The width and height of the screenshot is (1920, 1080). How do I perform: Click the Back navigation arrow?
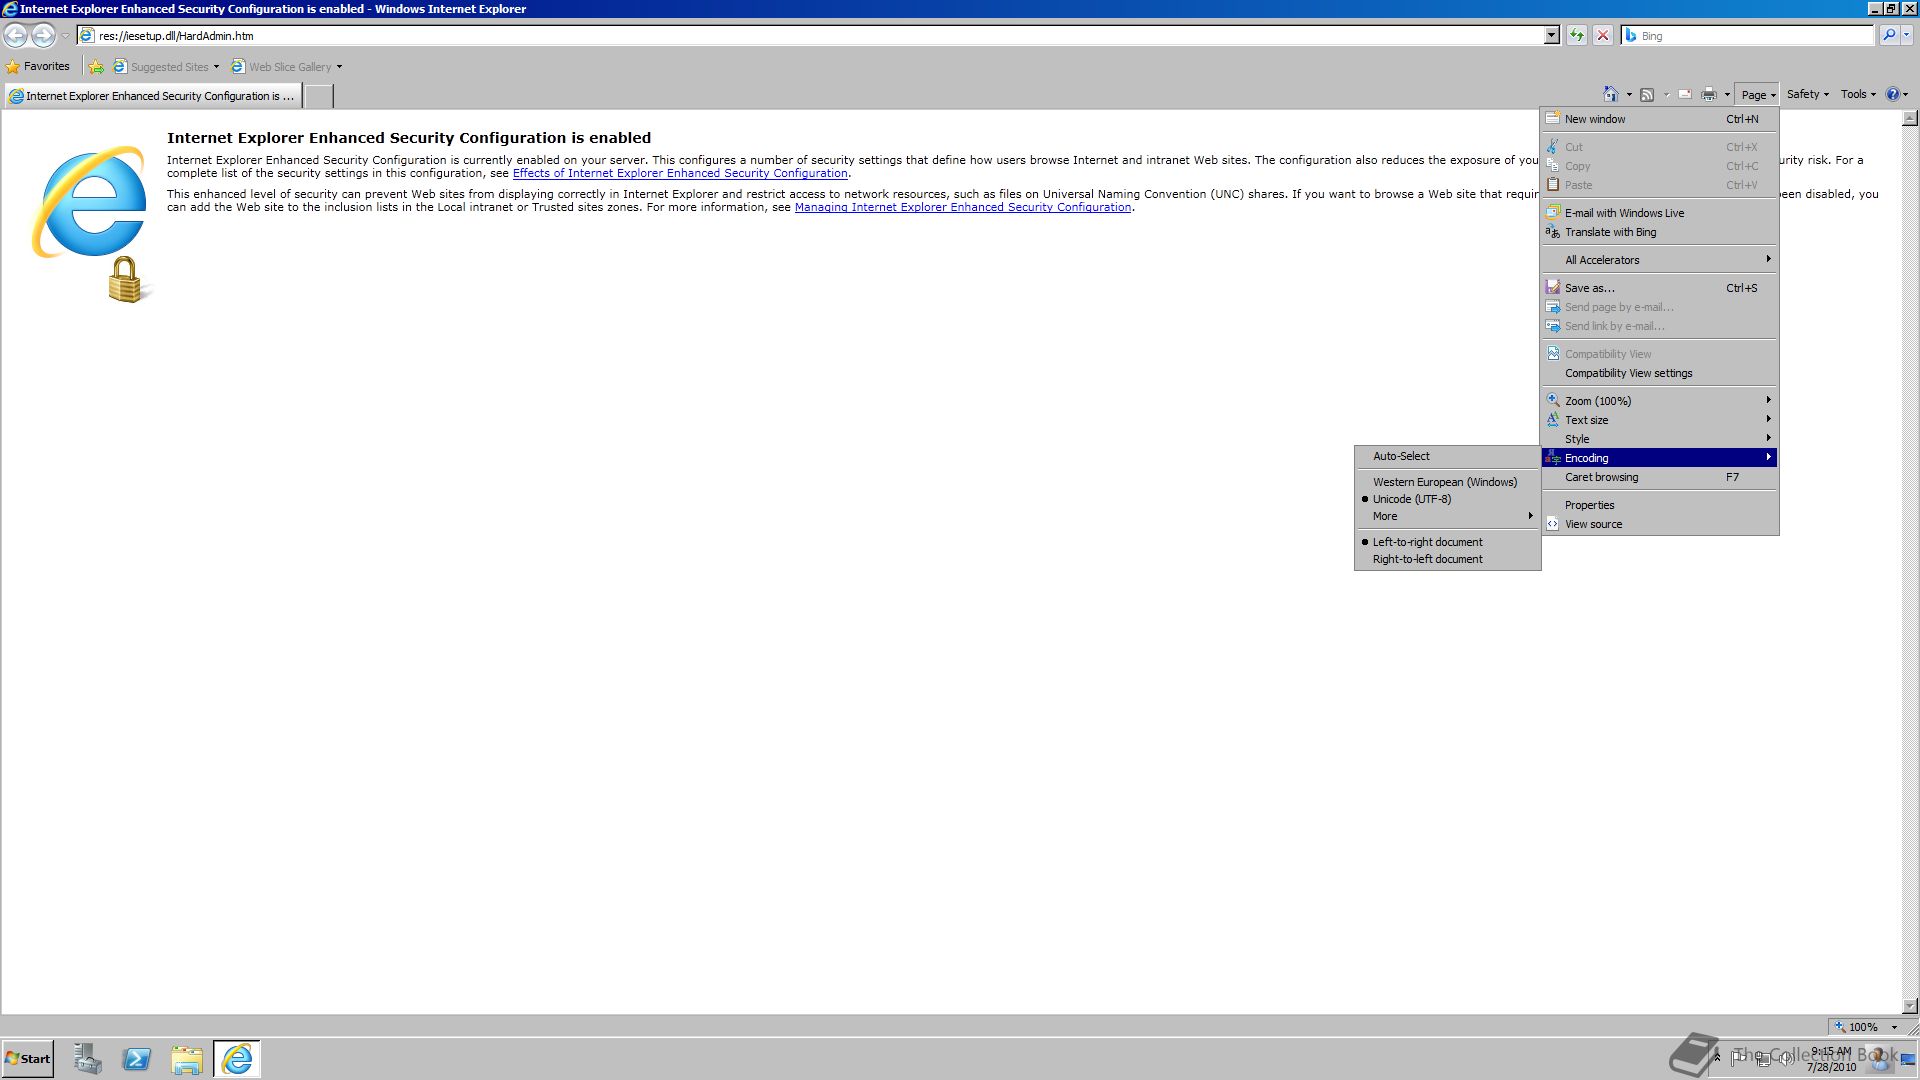click(15, 35)
